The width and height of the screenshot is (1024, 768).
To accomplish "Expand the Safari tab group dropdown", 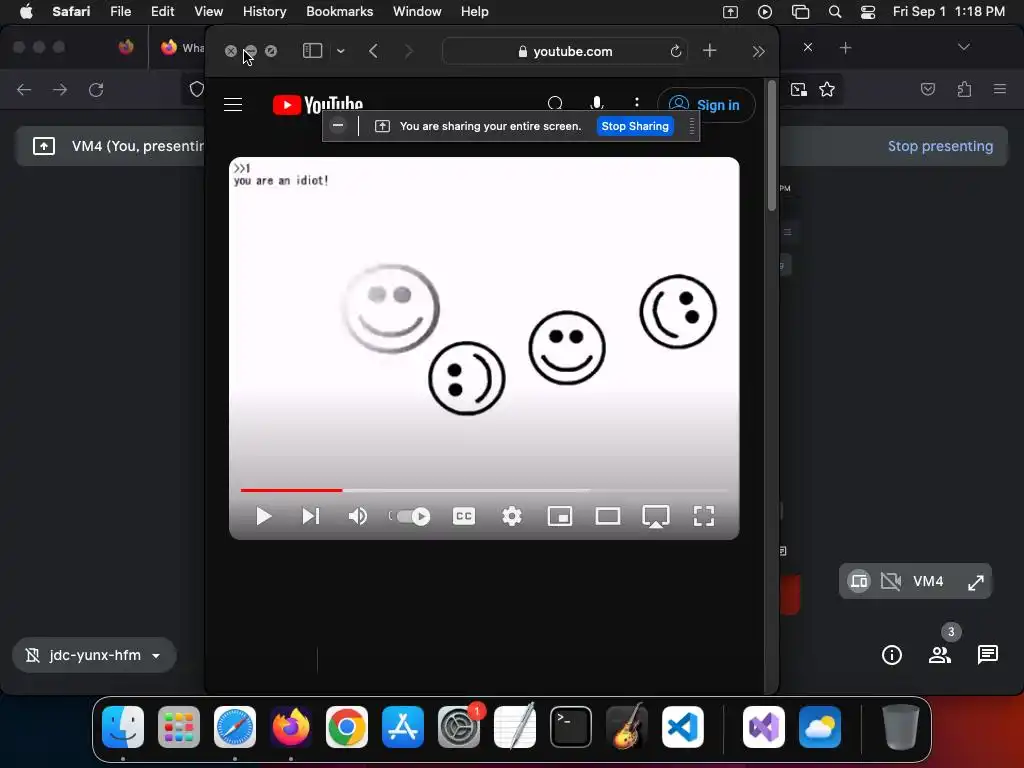I will click(341, 51).
